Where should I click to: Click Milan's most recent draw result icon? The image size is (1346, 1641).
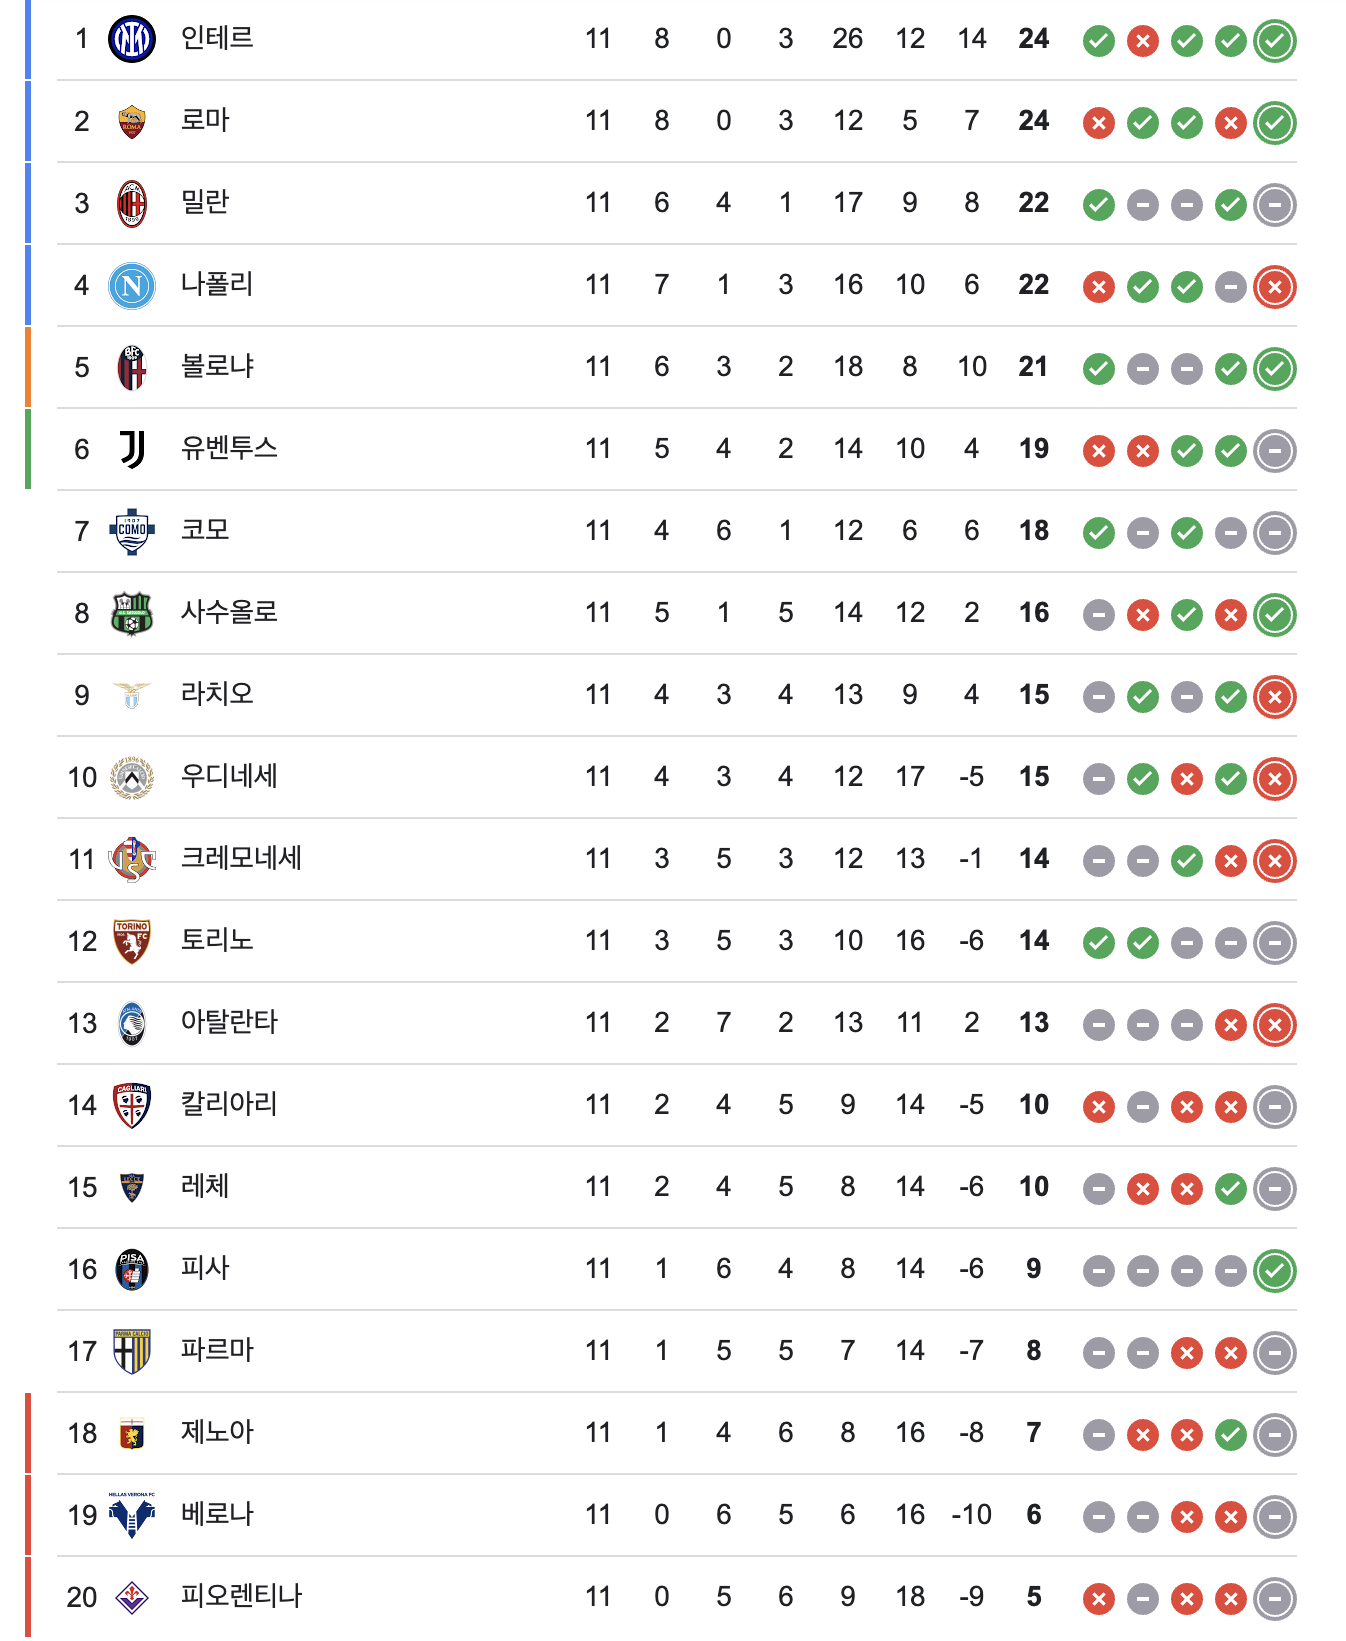tap(1275, 205)
